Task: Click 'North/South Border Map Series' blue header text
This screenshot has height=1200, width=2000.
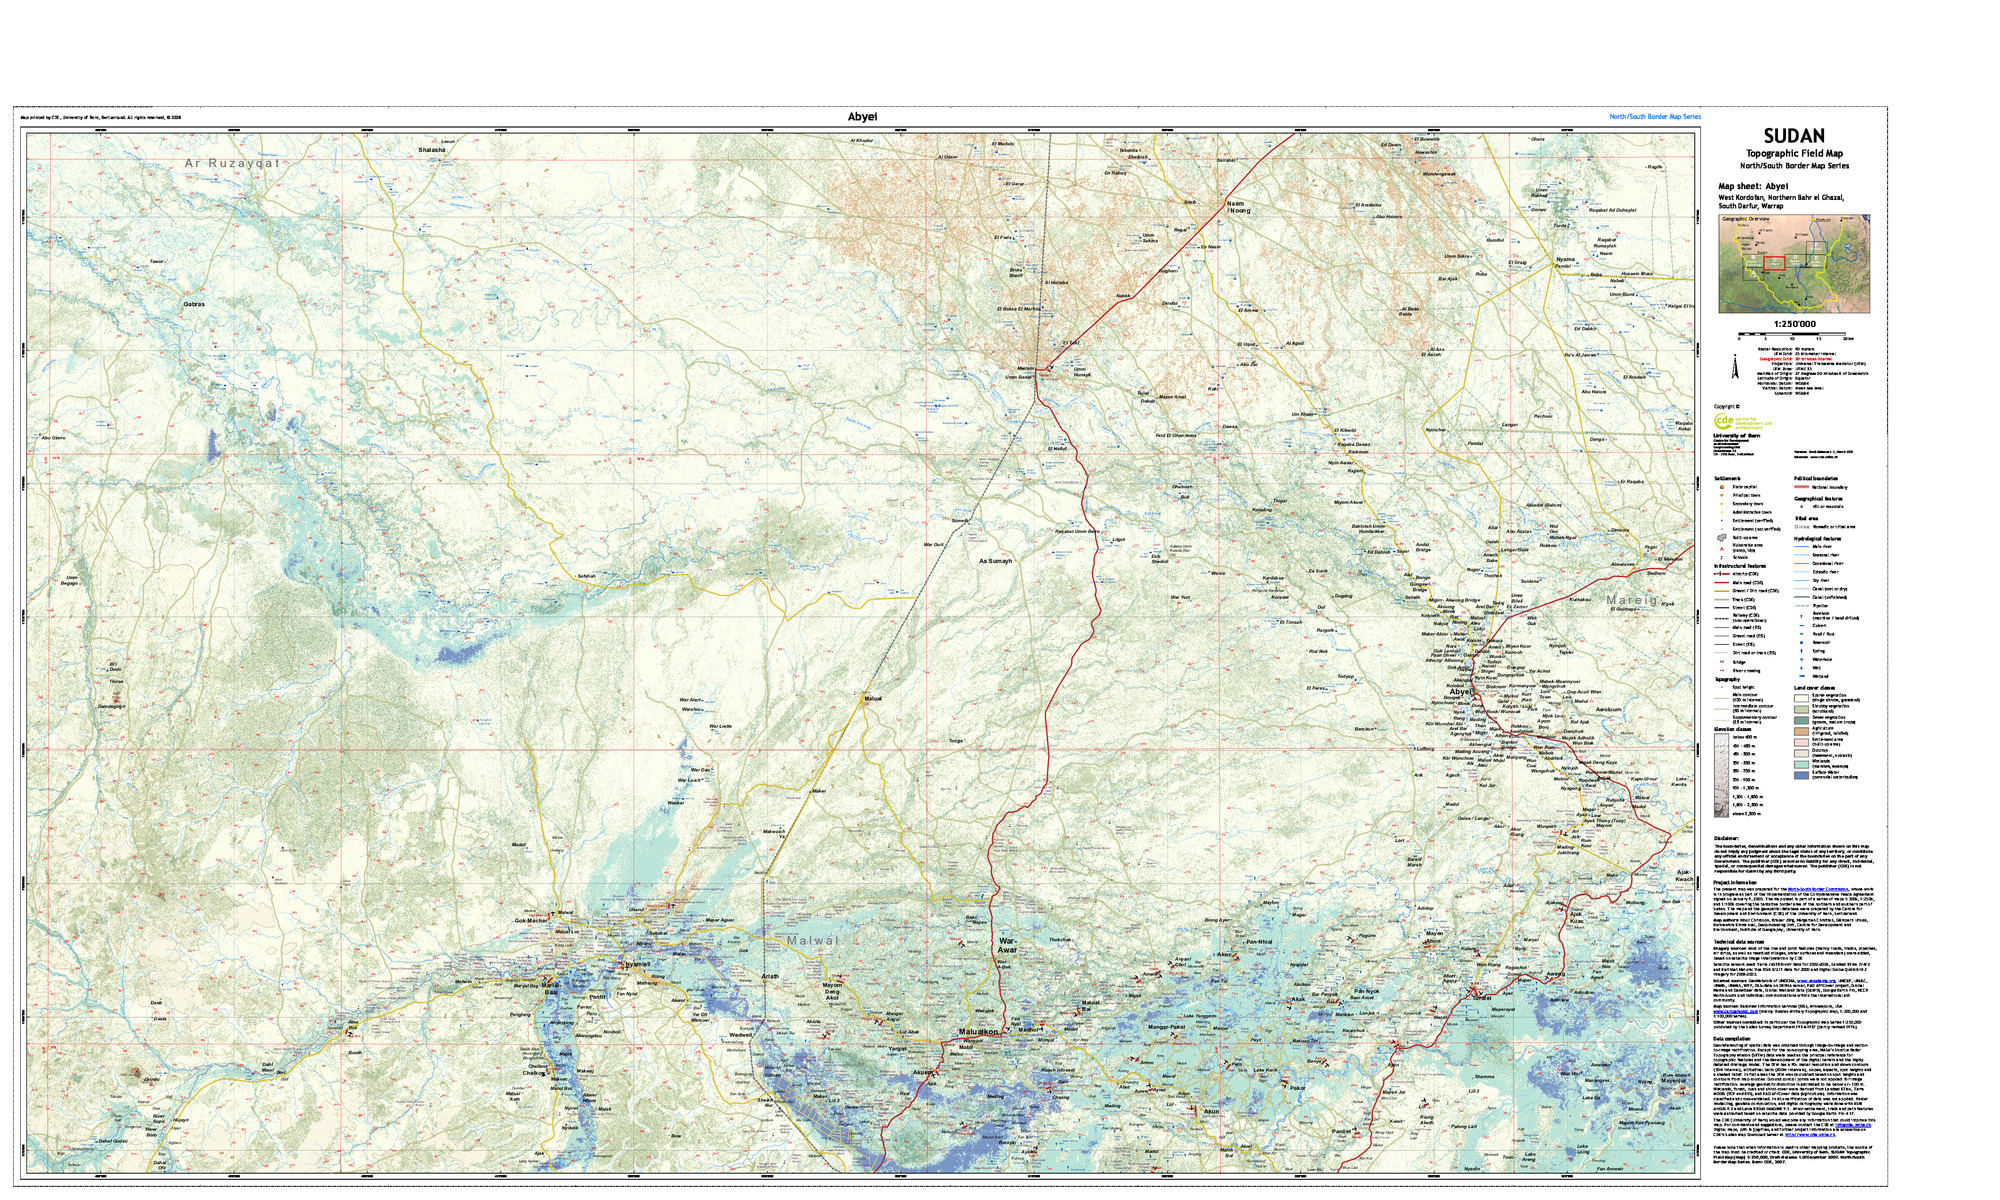Action: [x=1655, y=117]
